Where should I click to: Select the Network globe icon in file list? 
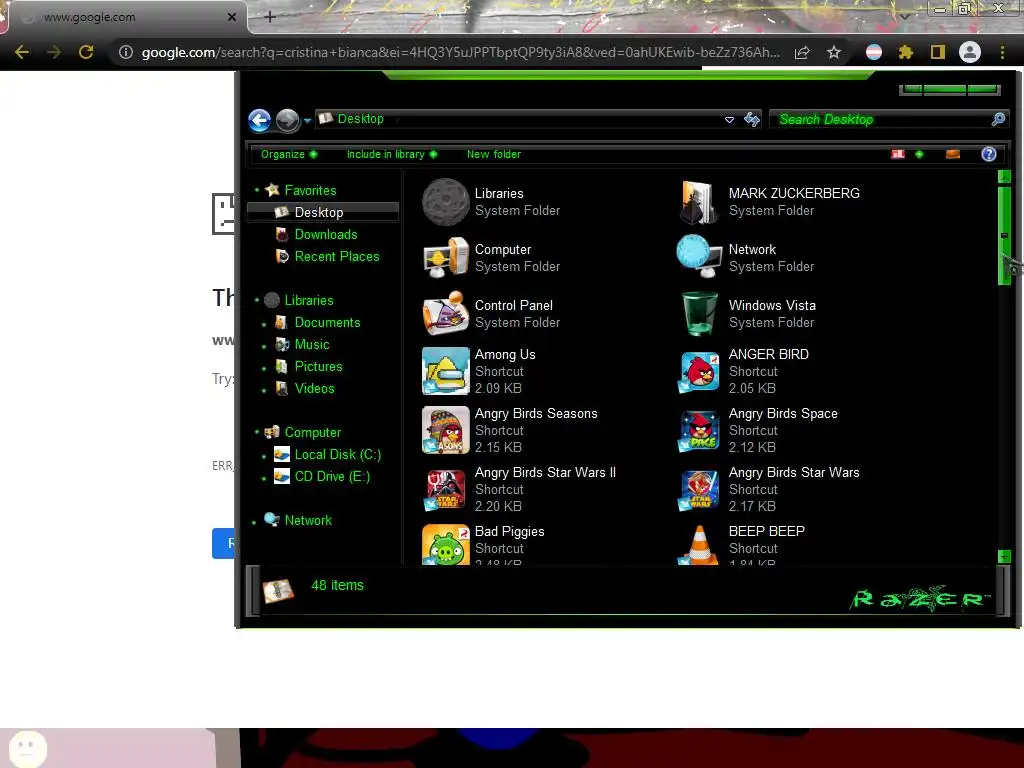point(699,257)
